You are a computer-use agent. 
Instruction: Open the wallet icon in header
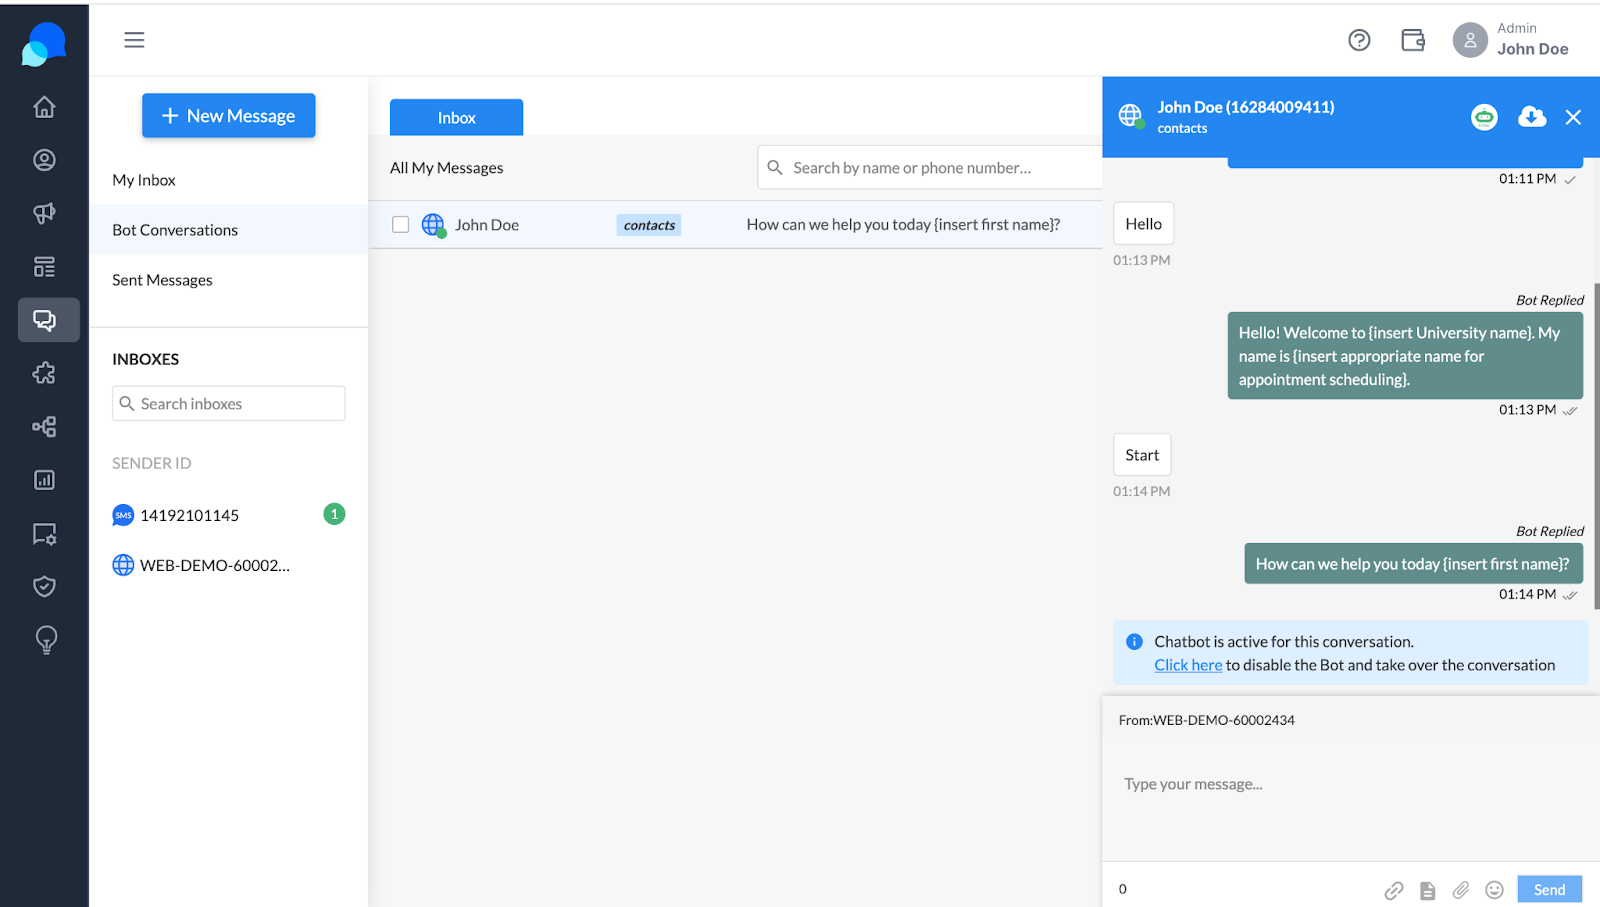1413,40
